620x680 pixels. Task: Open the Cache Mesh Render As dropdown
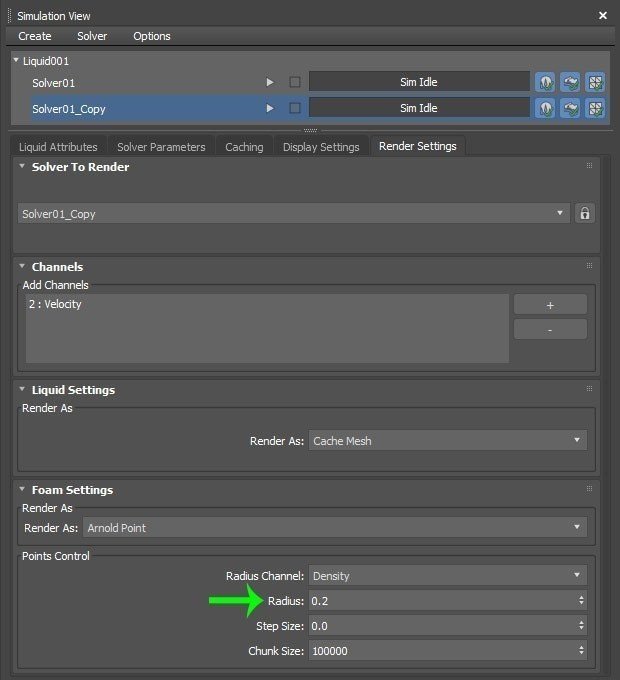point(448,441)
